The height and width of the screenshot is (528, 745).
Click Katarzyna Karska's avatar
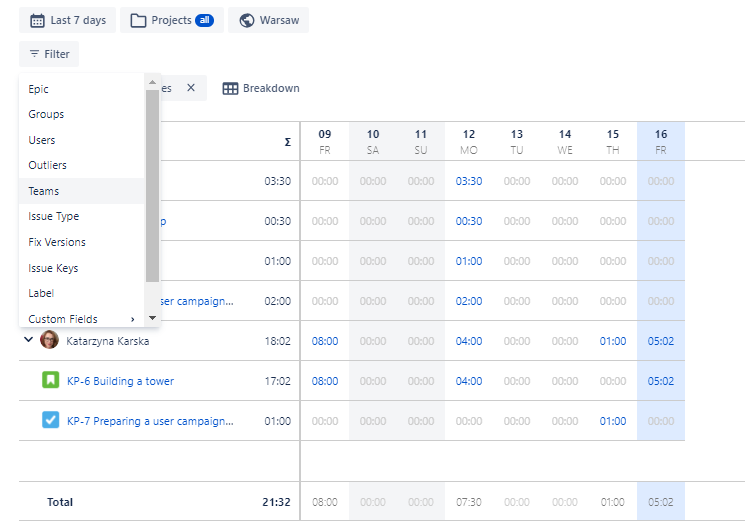pyautogui.click(x=49, y=341)
